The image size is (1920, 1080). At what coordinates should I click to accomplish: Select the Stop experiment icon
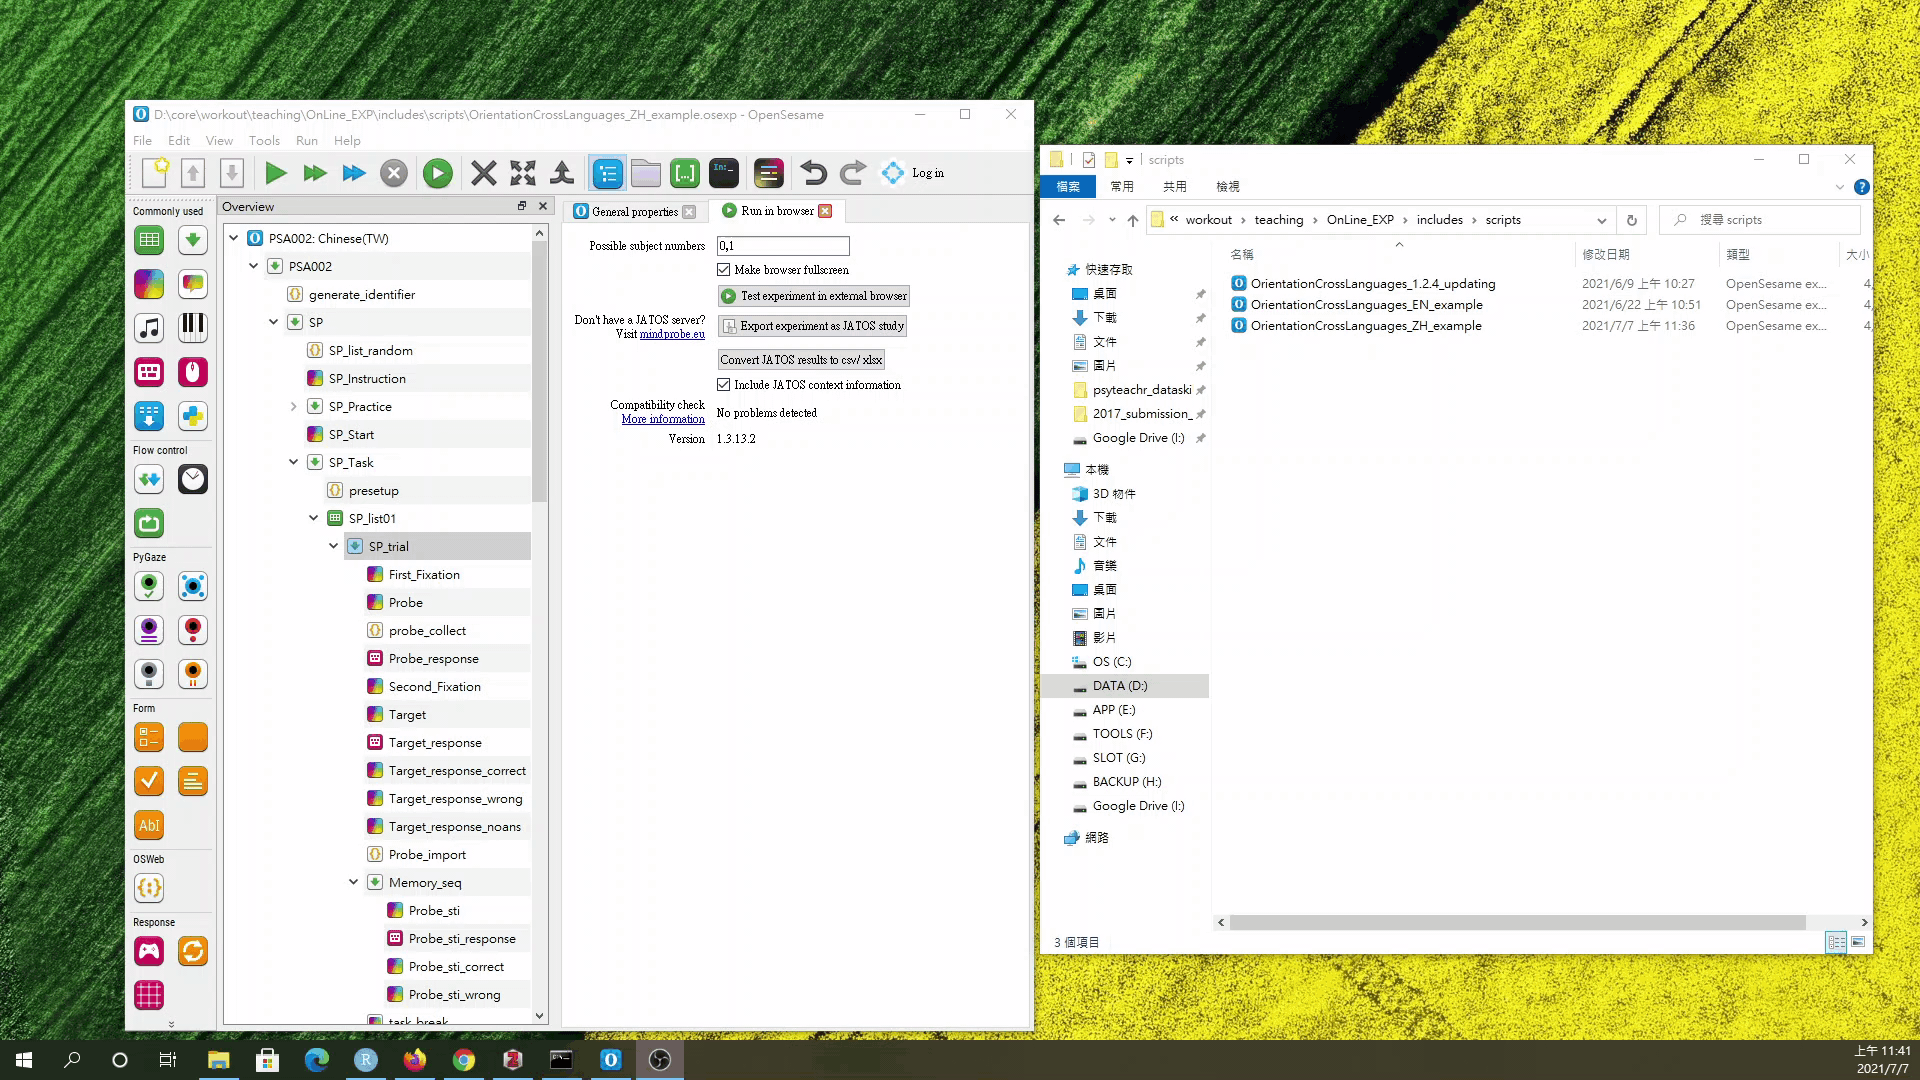tap(394, 173)
